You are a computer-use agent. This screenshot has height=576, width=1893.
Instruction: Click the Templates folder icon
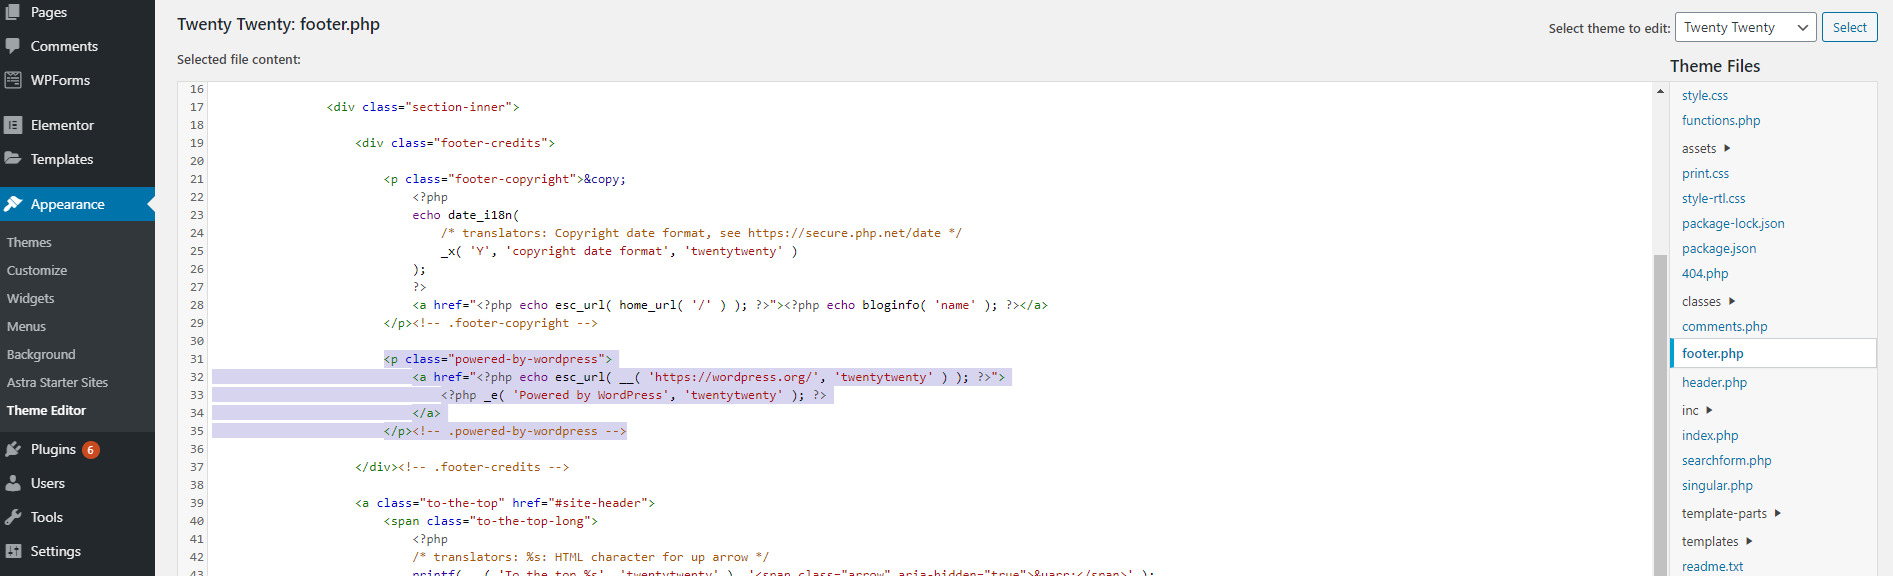(x=13, y=159)
